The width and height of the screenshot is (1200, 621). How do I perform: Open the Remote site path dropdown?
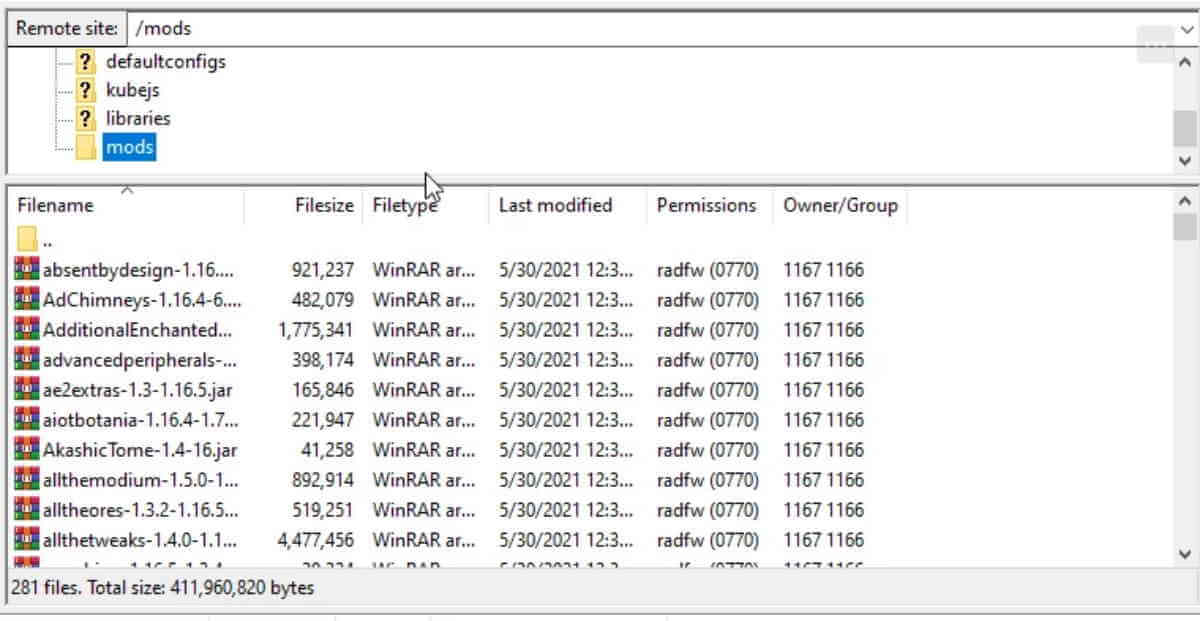pyautogui.click(x=1185, y=29)
